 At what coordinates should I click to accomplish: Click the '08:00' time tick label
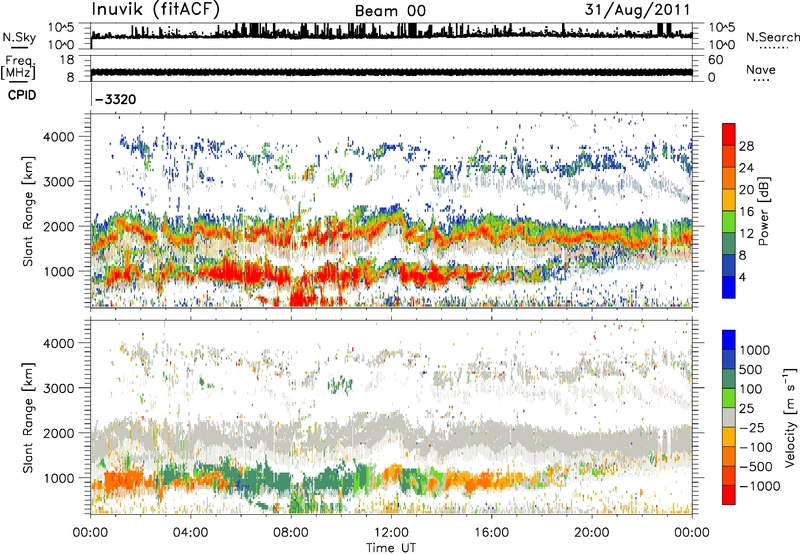tap(291, 533)
